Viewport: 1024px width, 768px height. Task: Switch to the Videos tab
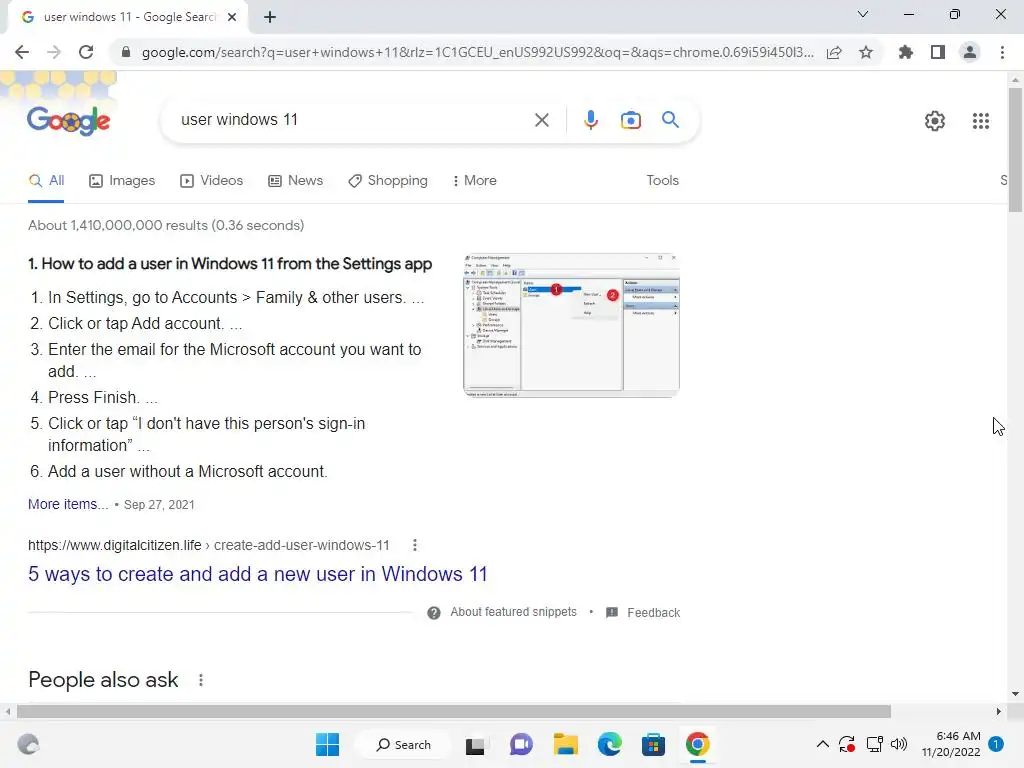click(212, 181)
